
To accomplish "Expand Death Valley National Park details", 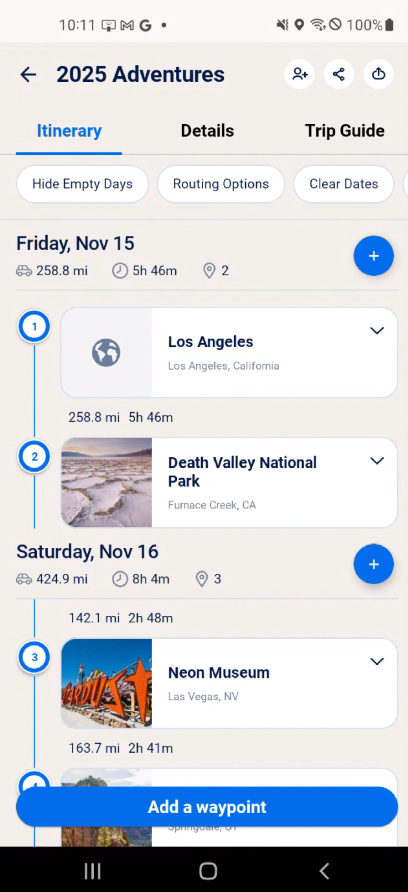I will coord(377,461).
